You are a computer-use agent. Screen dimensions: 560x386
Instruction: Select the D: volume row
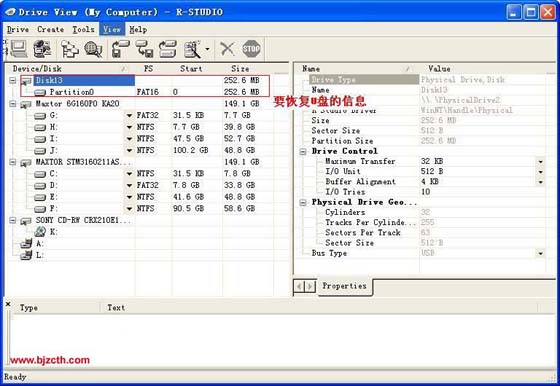click(146, 185)
